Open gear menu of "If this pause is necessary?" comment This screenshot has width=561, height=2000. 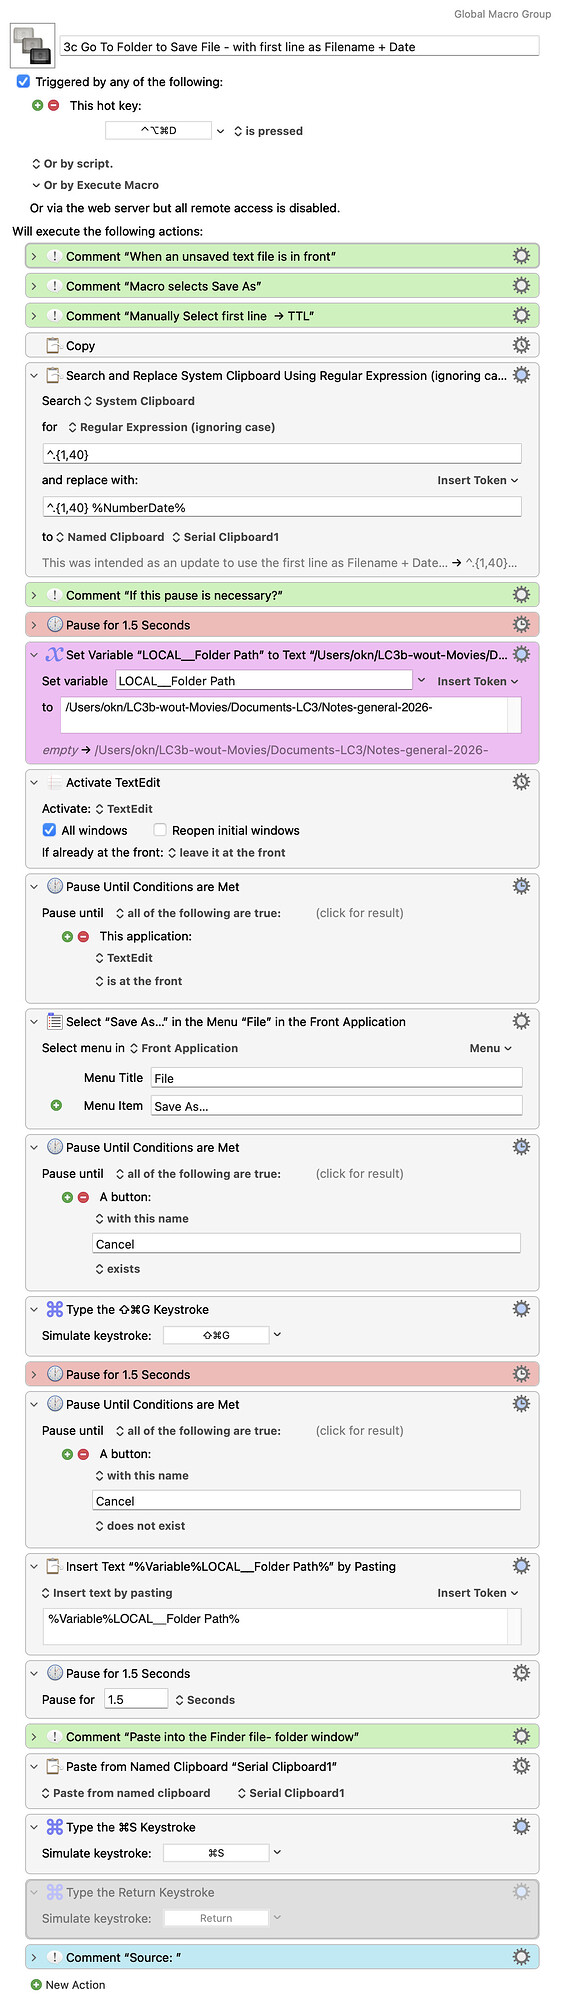521,595
